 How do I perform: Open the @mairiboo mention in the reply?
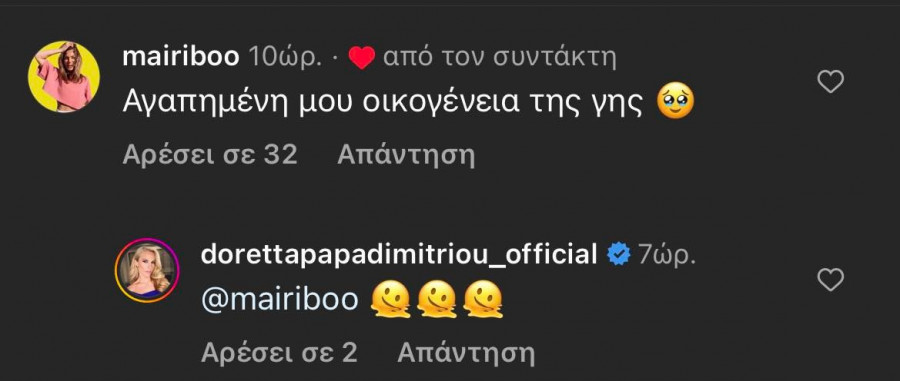pyautogui.click(x=280, y=300)
